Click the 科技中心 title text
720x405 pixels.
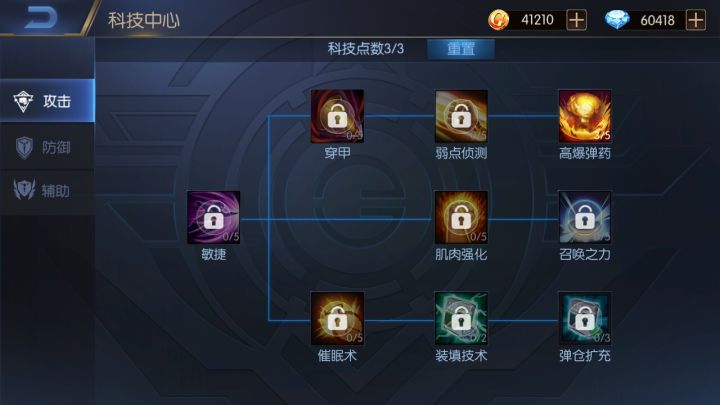pos(144,20)
